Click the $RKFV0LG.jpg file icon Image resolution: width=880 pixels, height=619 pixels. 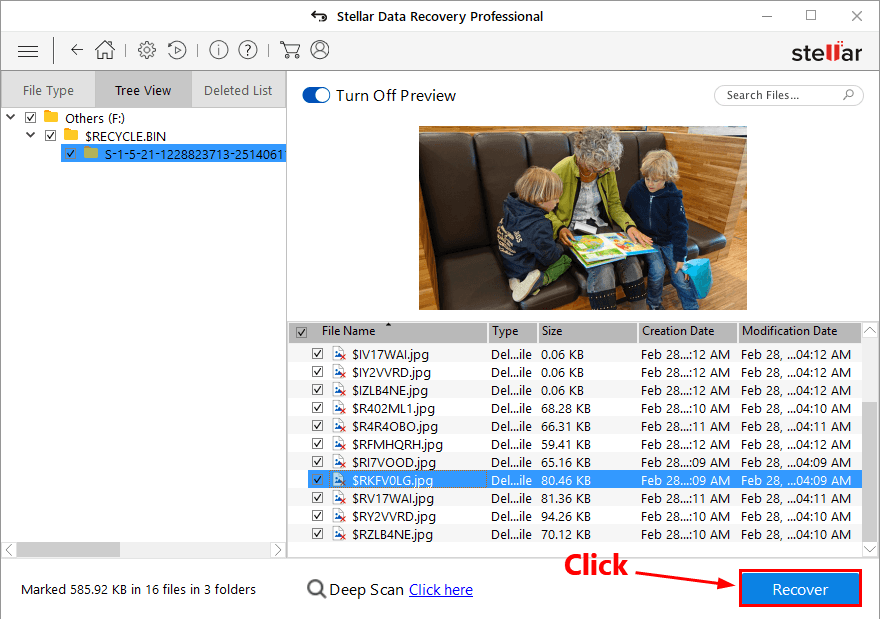coord(340,480)
